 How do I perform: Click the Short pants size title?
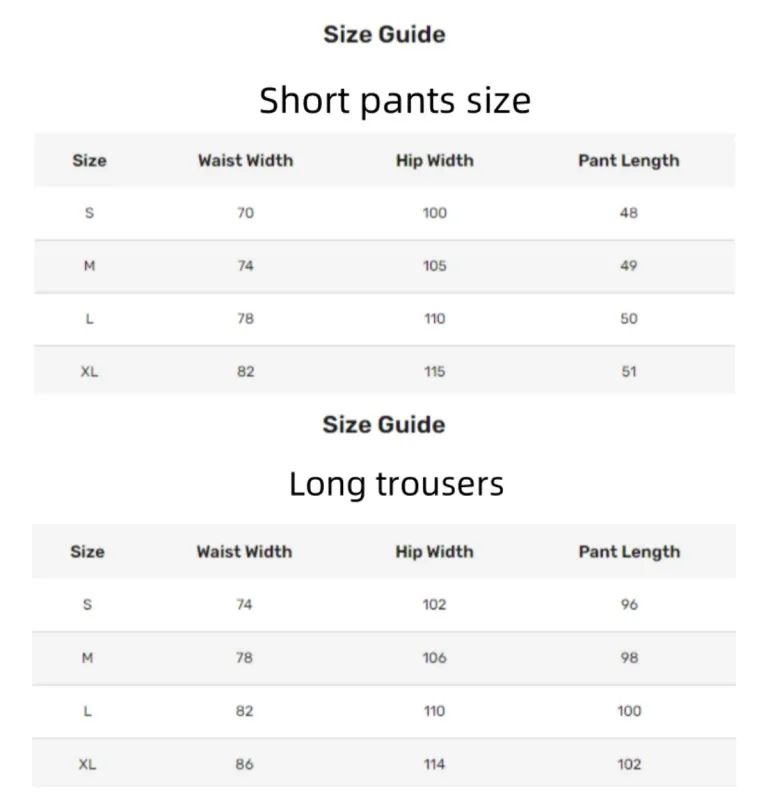(x=394, y=100)
